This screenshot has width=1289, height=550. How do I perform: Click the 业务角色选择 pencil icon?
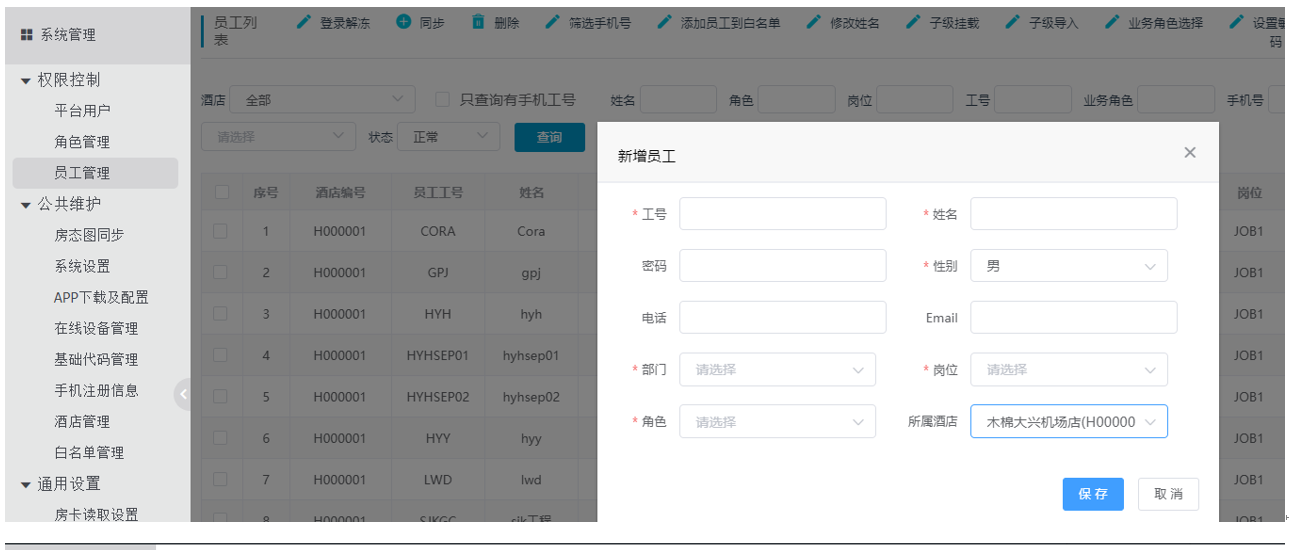coord(1112,22)
